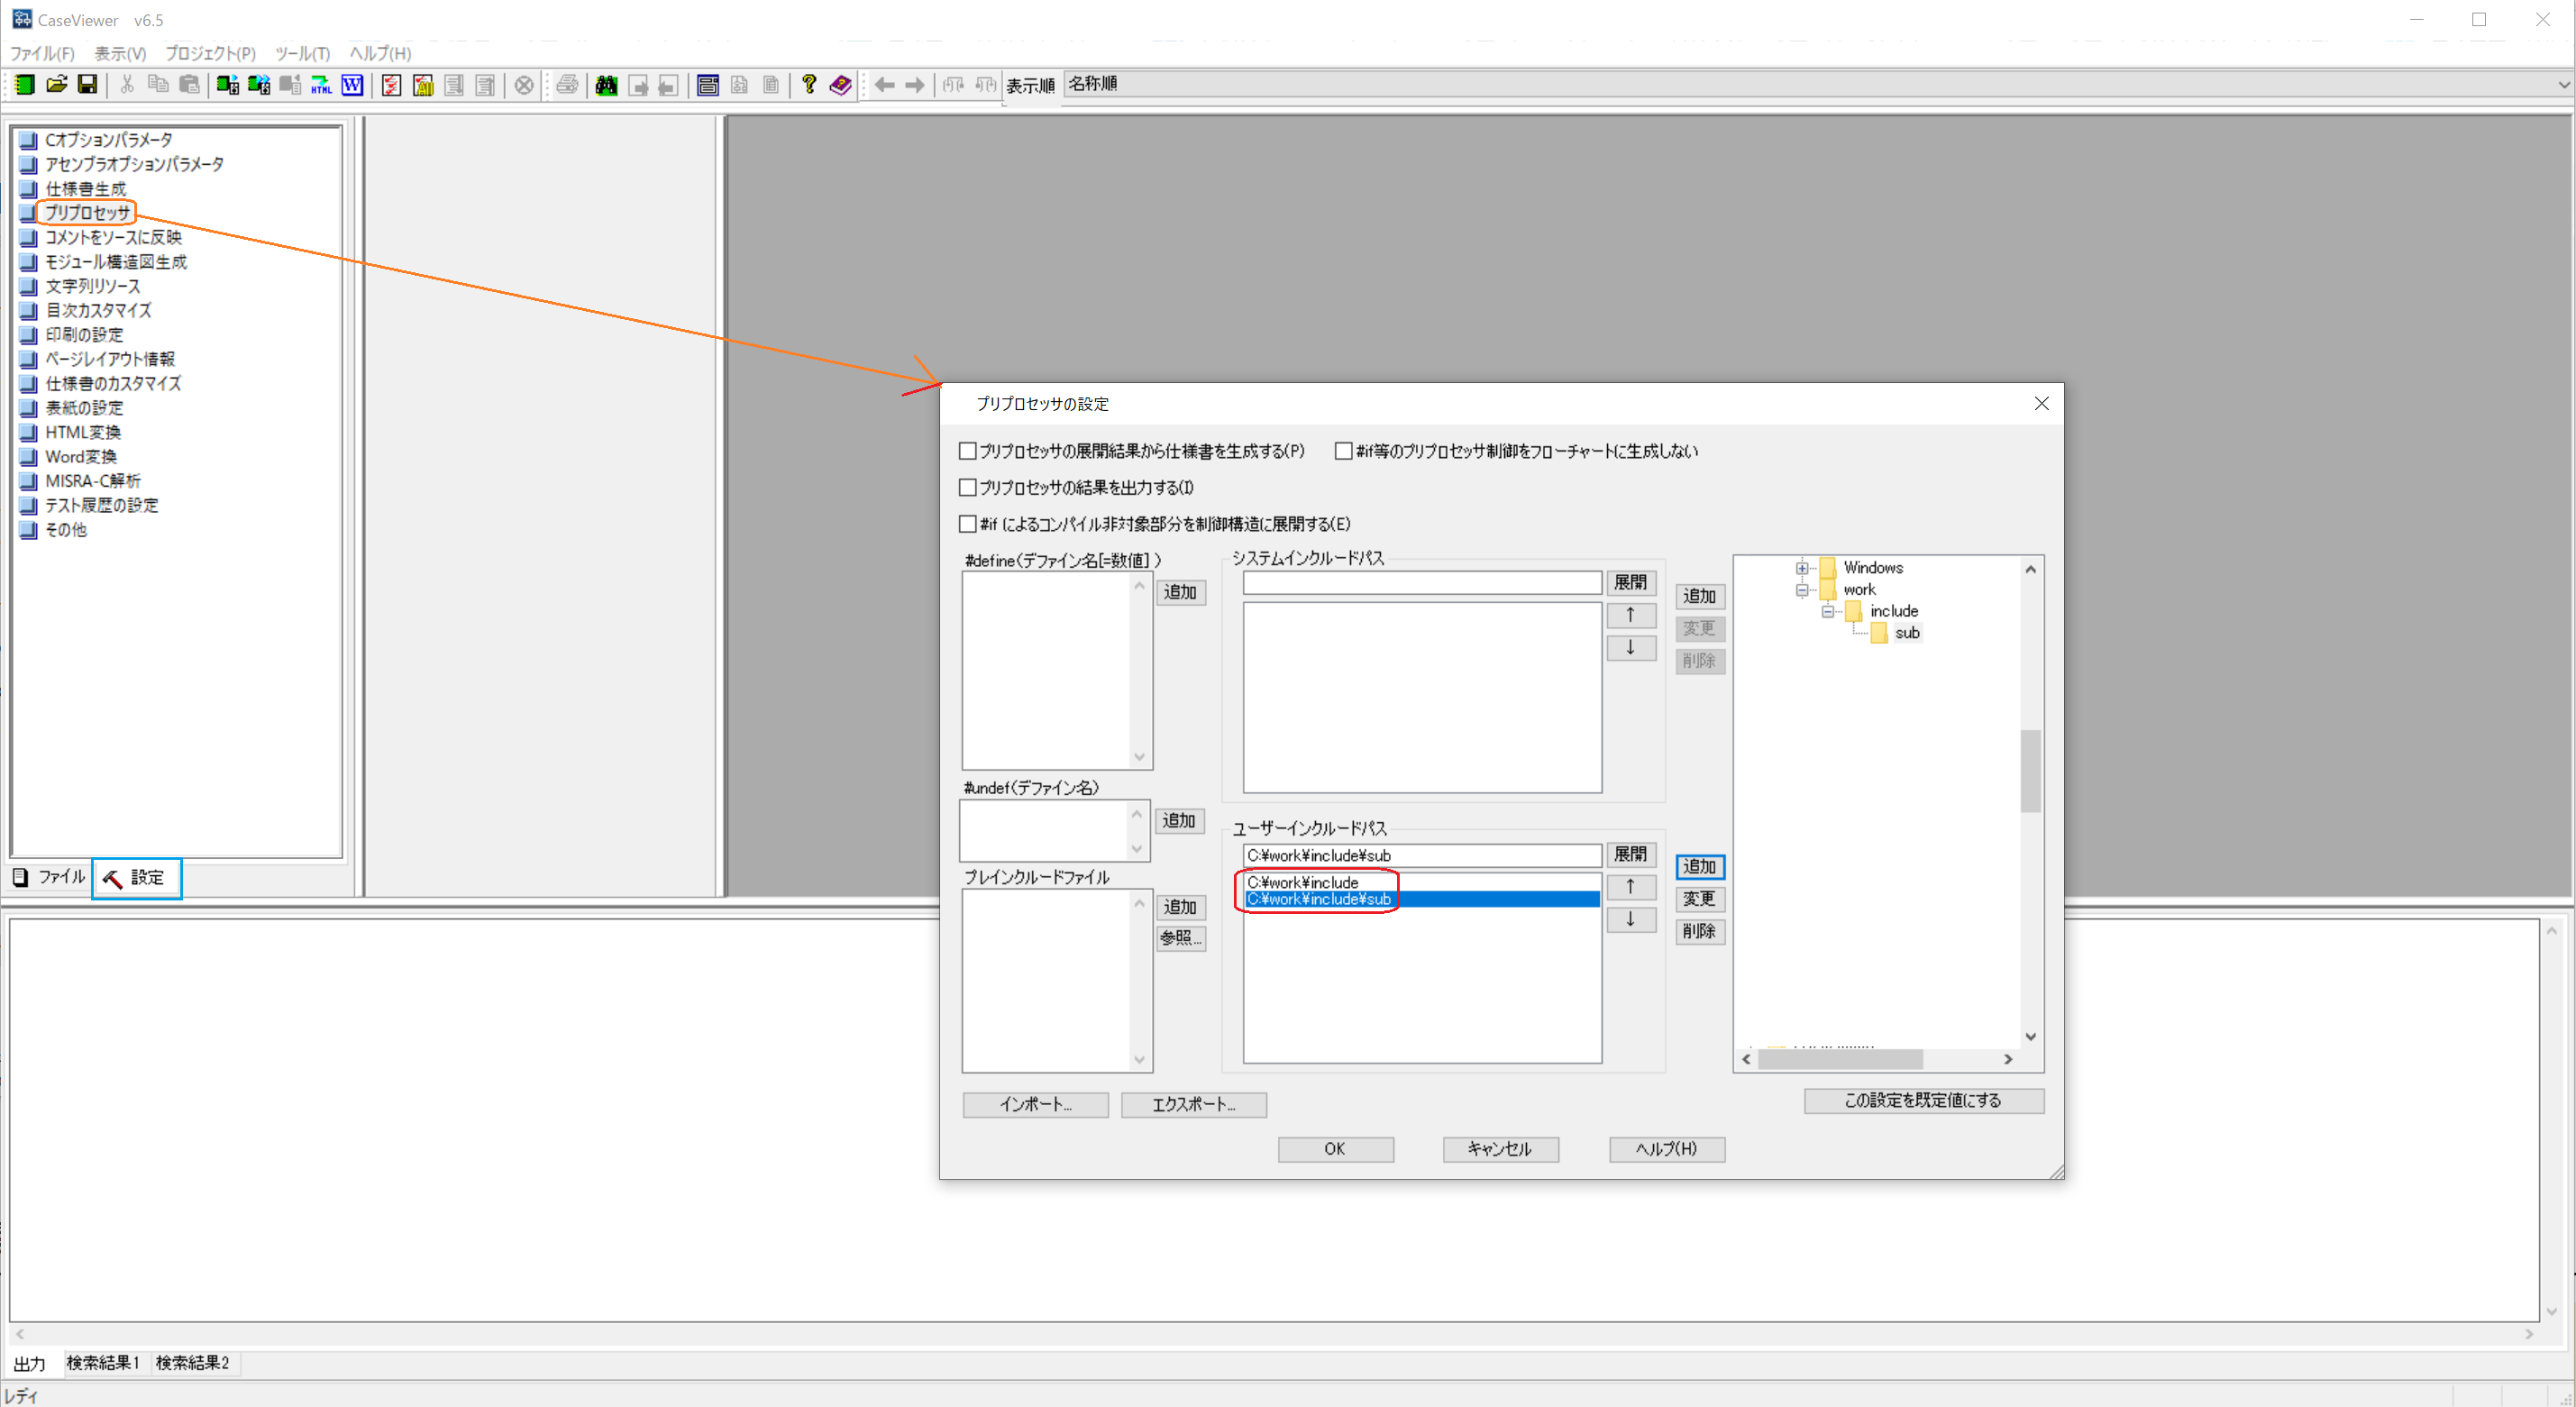2576x1407 pixels.
Task: Click 参照... for pre-include file
Action: point(1180,938)
